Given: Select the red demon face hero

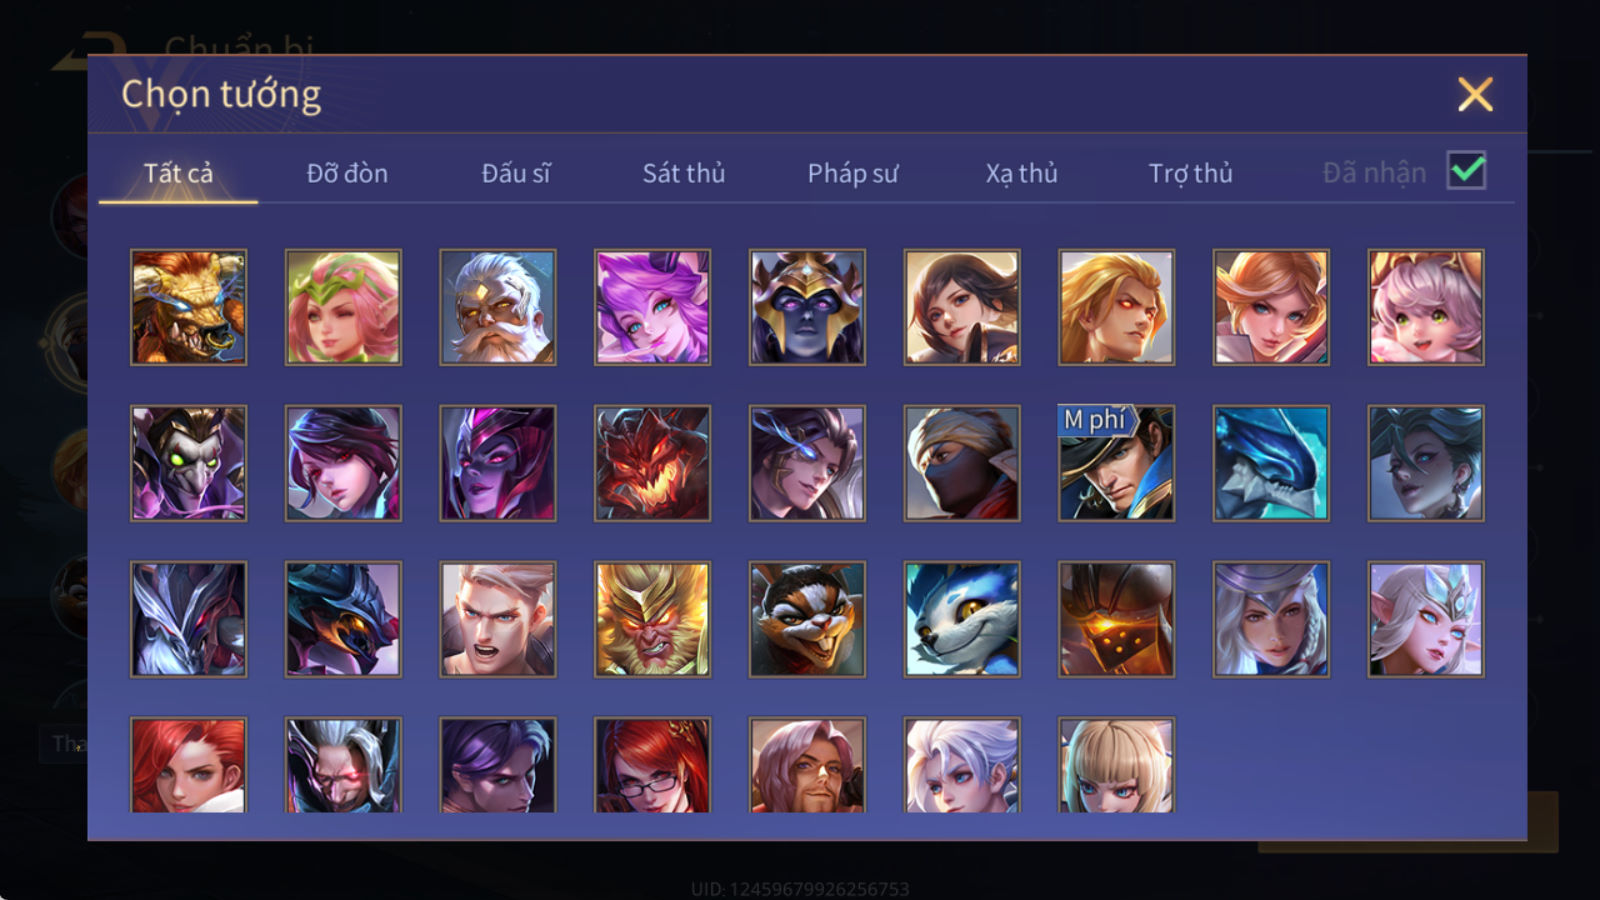Looking at the screenshot, I should pyautogui.click(x=652, y=463).
